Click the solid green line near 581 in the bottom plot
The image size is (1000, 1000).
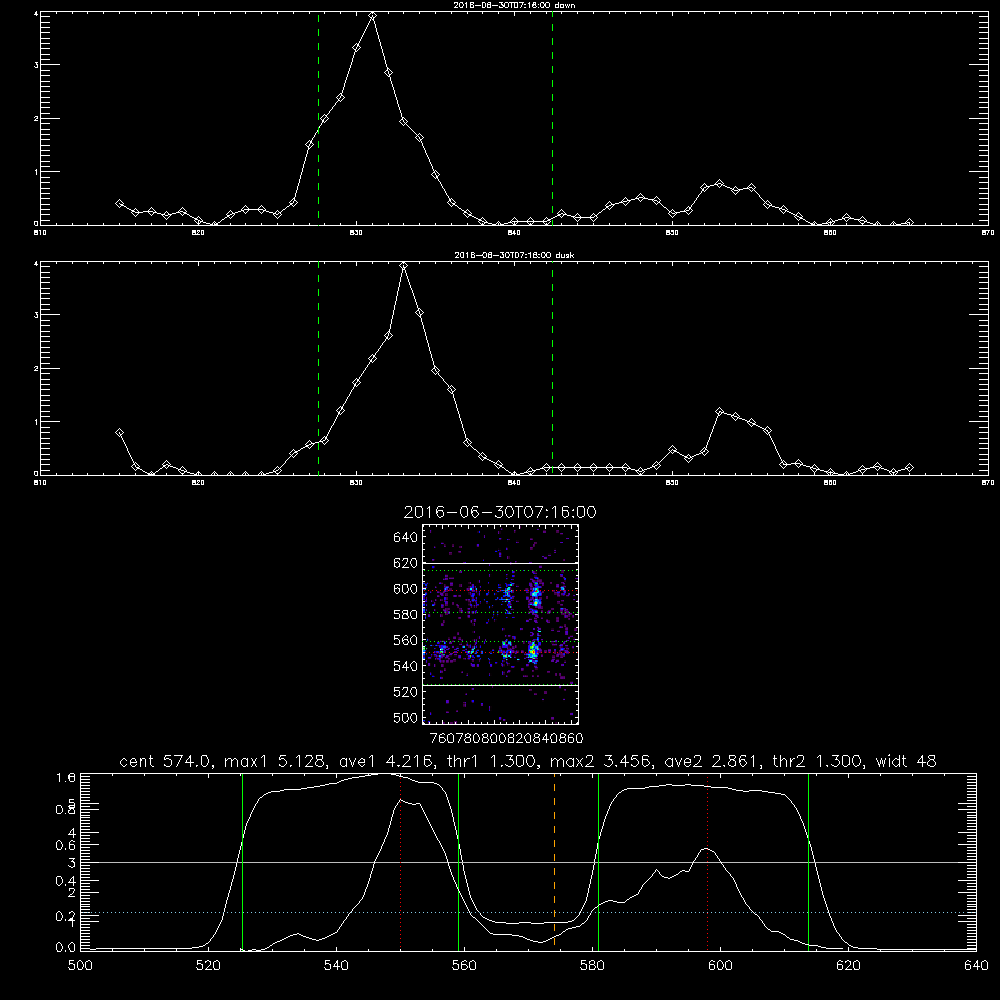click(x=598, y=861)
